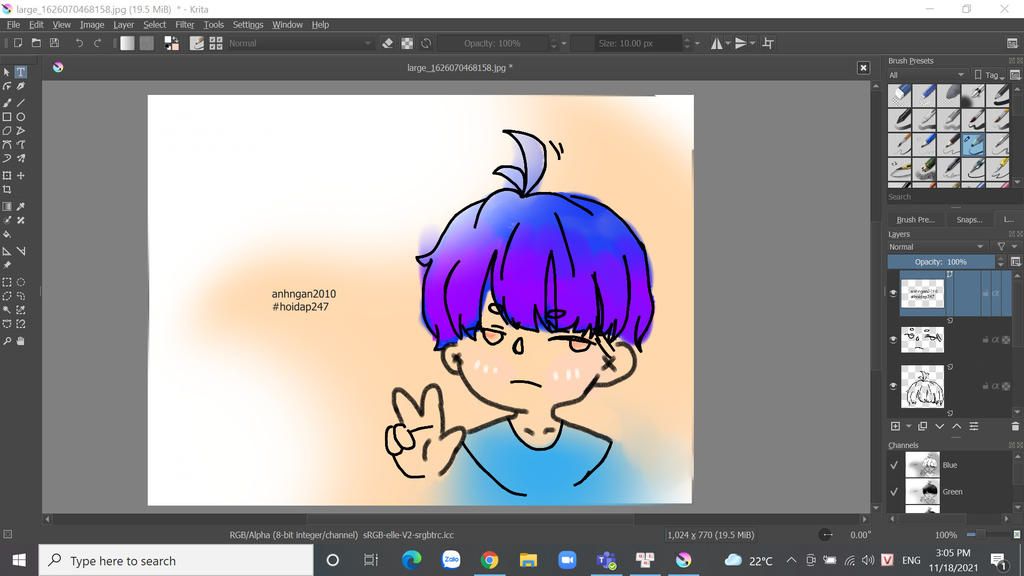Open Tag menu in Brush Presets

[x=990, y=75]
